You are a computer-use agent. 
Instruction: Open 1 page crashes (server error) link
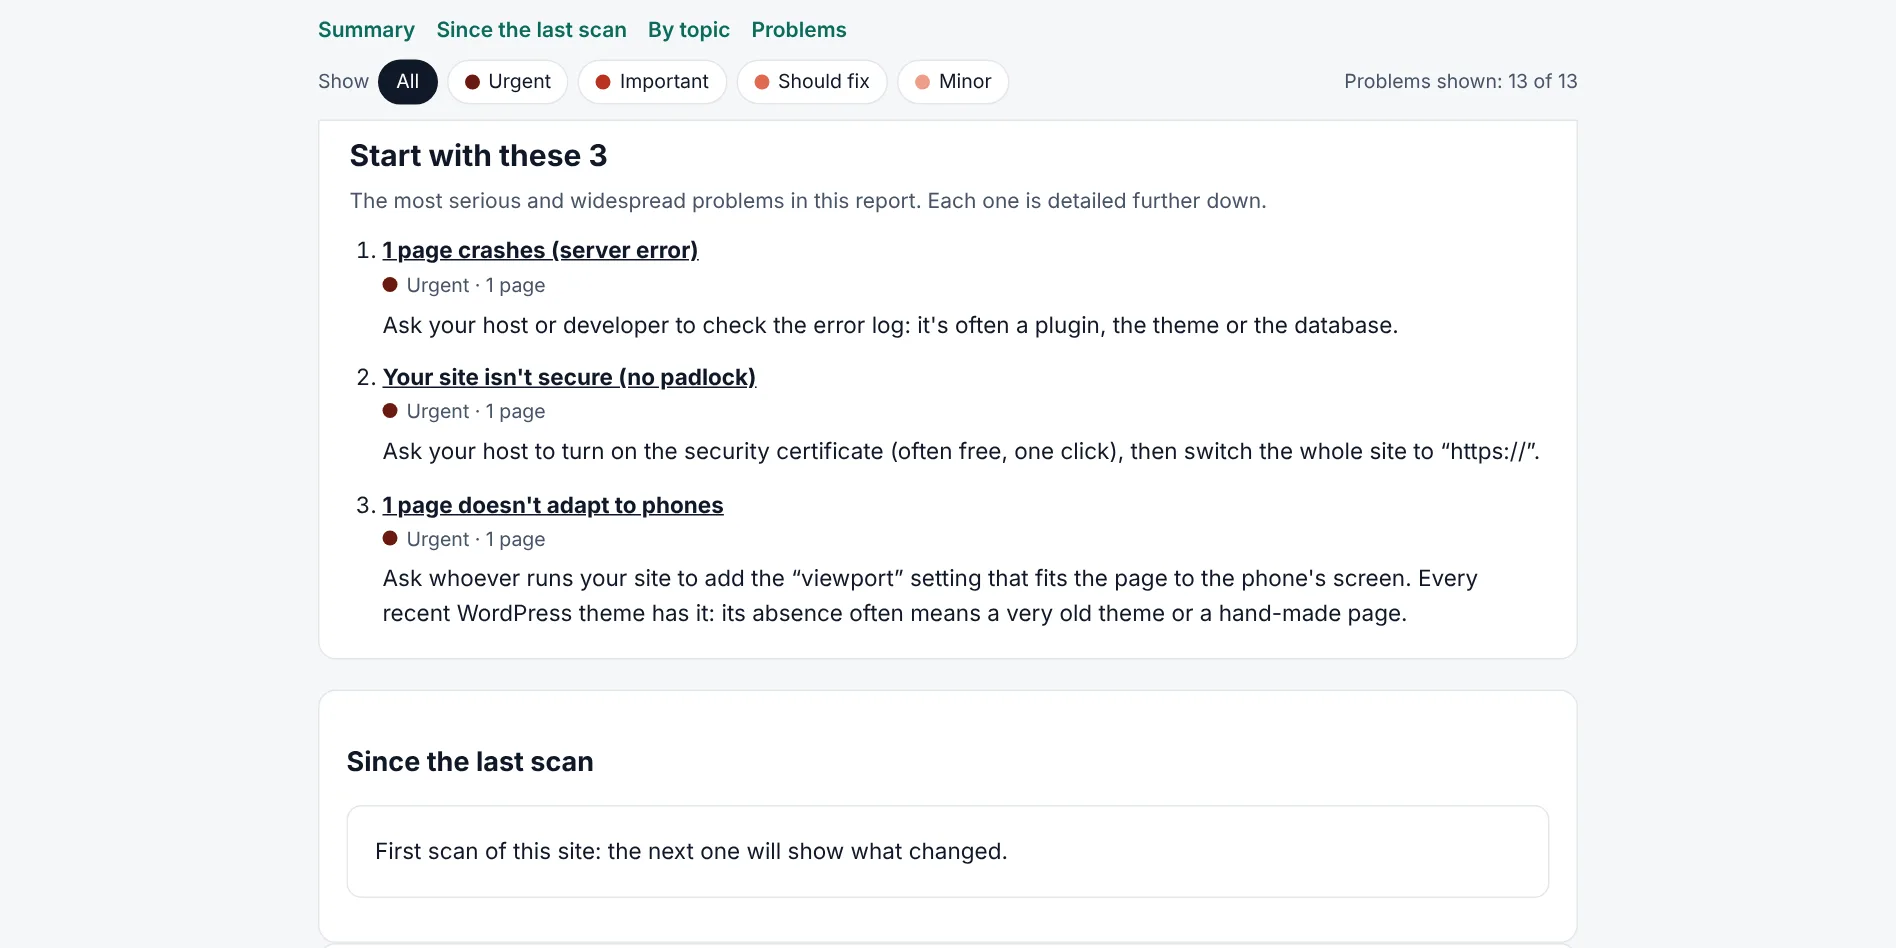[540, 250]
